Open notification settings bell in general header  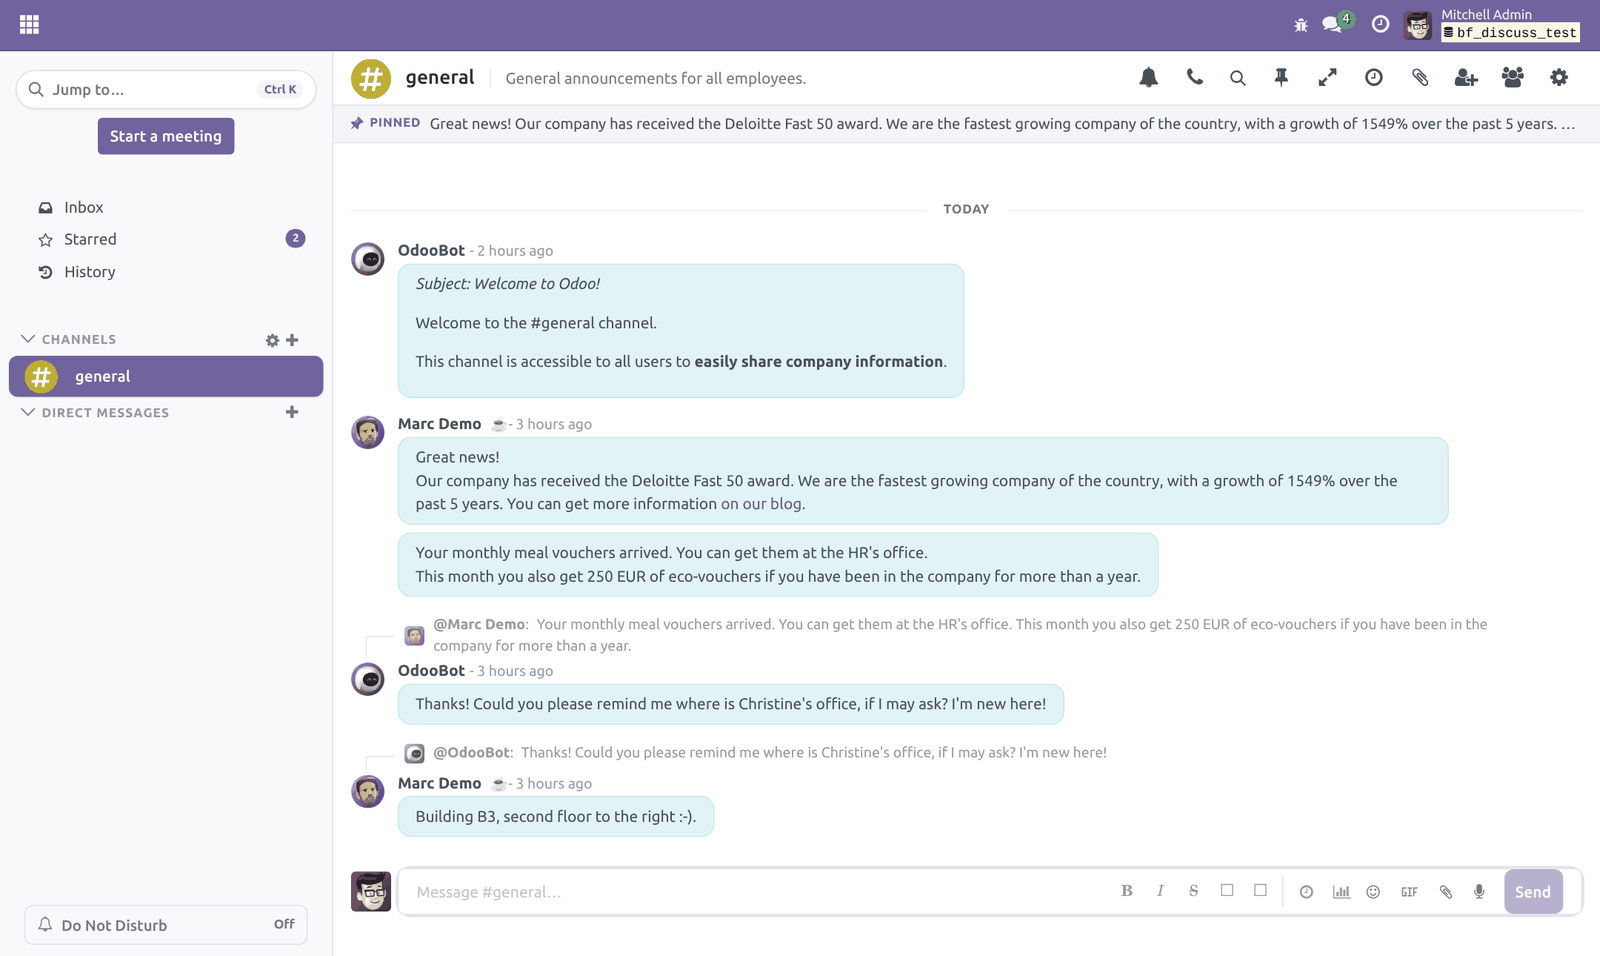[1148, 78]
